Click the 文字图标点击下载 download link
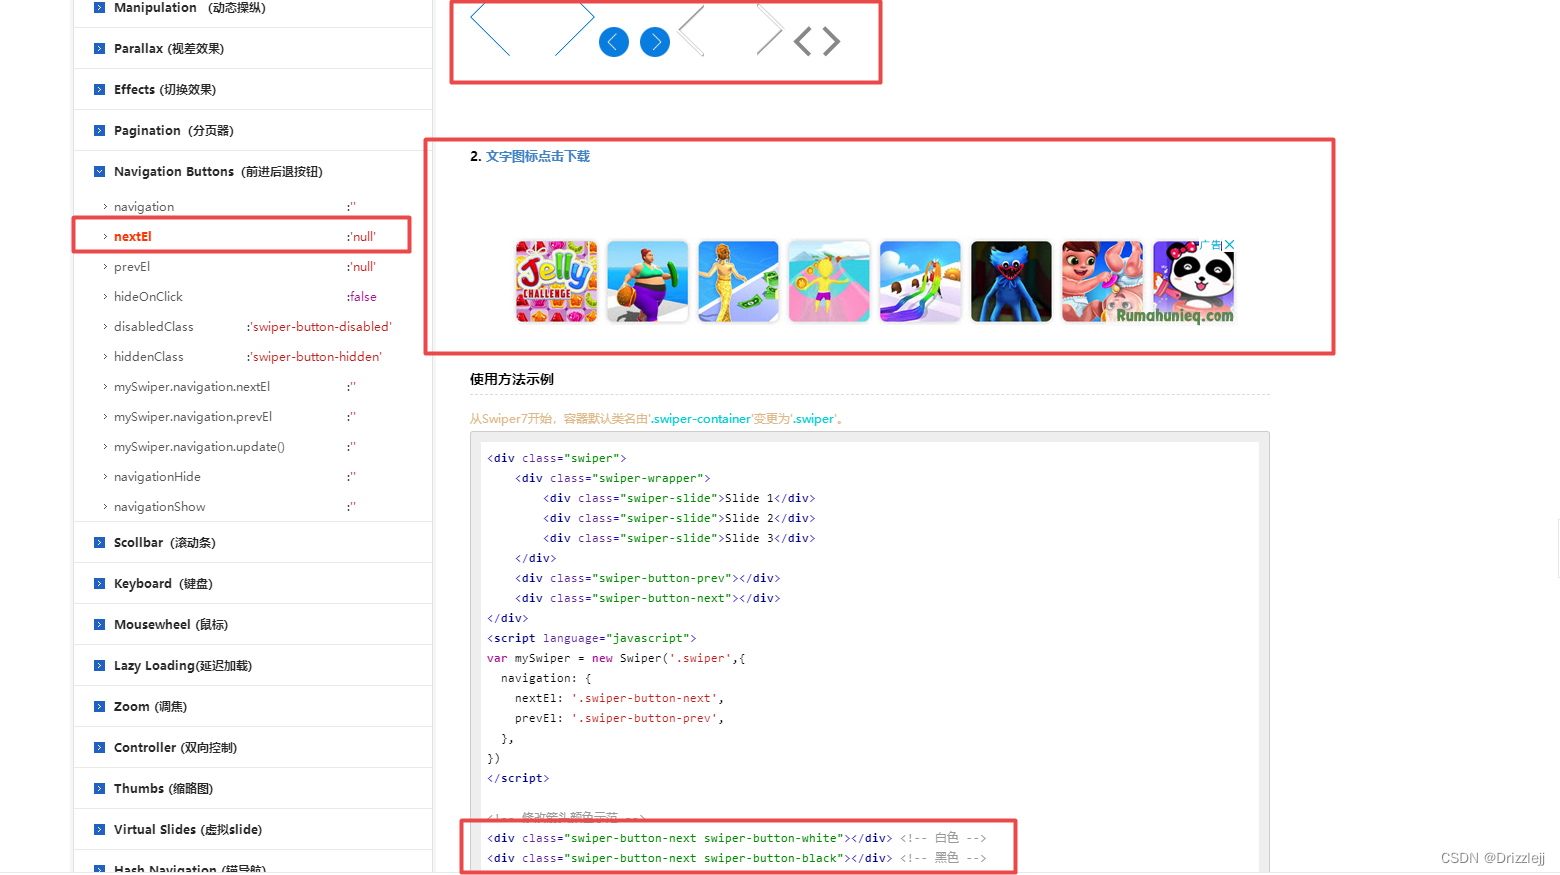Screen dimensions: 1560x875 [538, 156]
